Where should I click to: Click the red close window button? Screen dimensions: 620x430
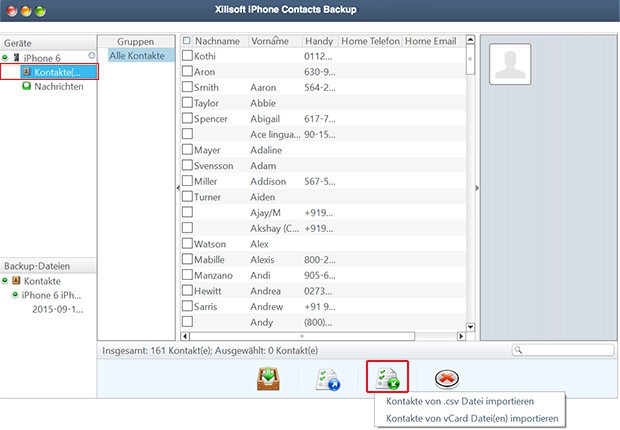12,11
